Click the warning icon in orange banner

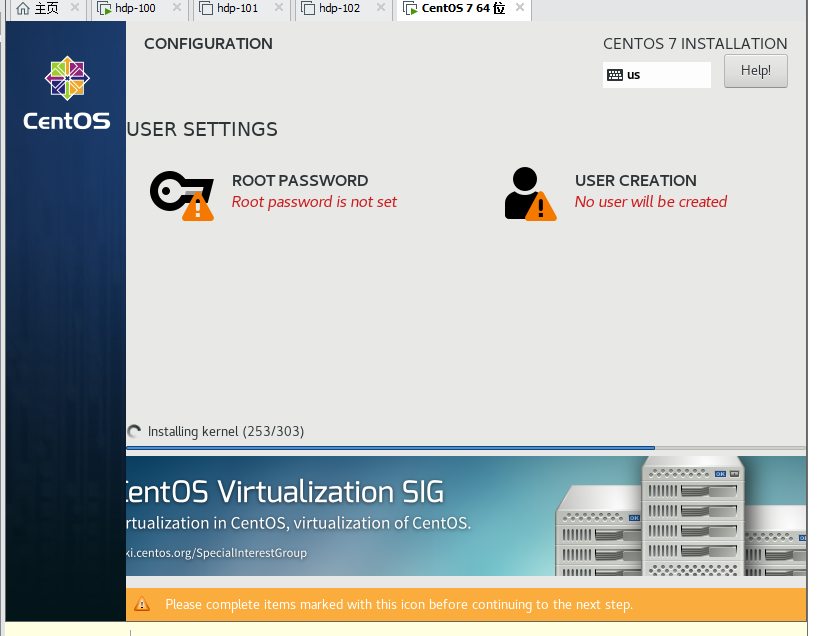pyautogui.click(x=142, y=604)
